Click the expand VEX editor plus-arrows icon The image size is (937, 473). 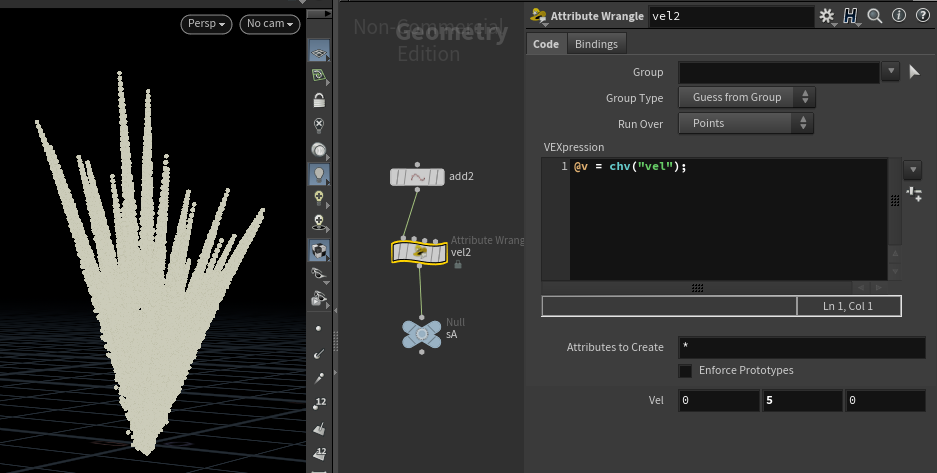coord(914,194)
